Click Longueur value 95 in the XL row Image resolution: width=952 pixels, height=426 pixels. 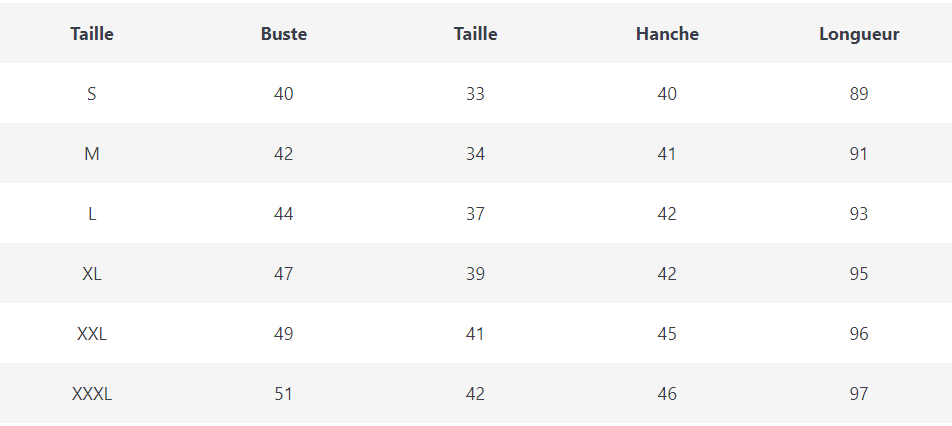tap(859, 274)
